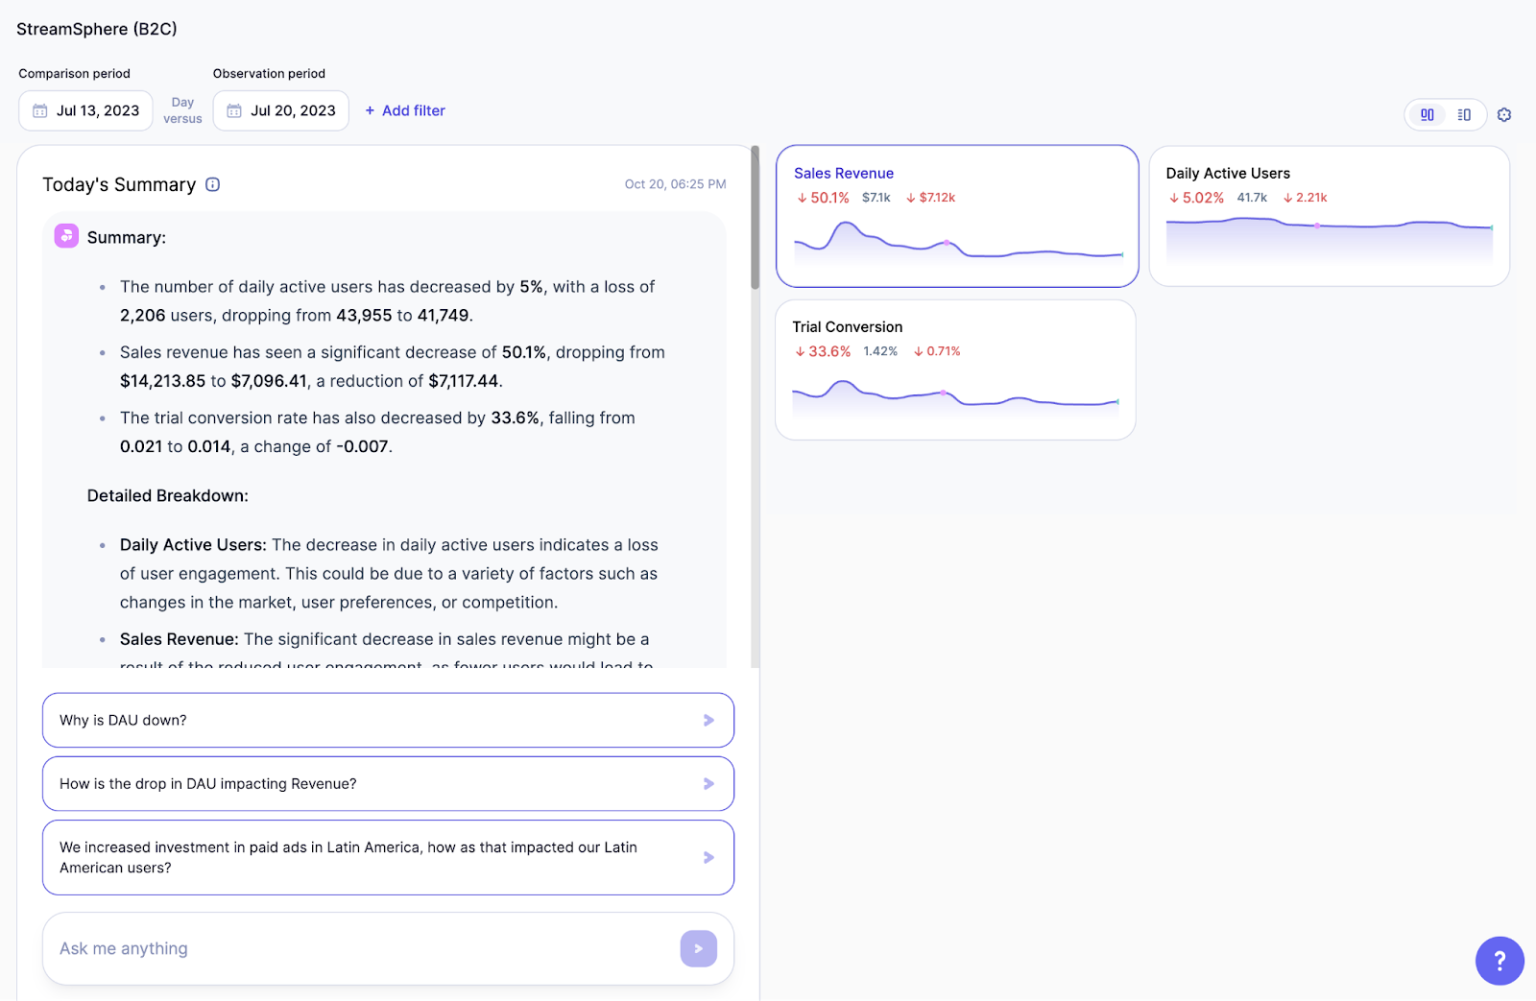Ask the suggested question 'Why is DAU down?'
Screen dimensions: 1536x1001
(x=388, y=720)
